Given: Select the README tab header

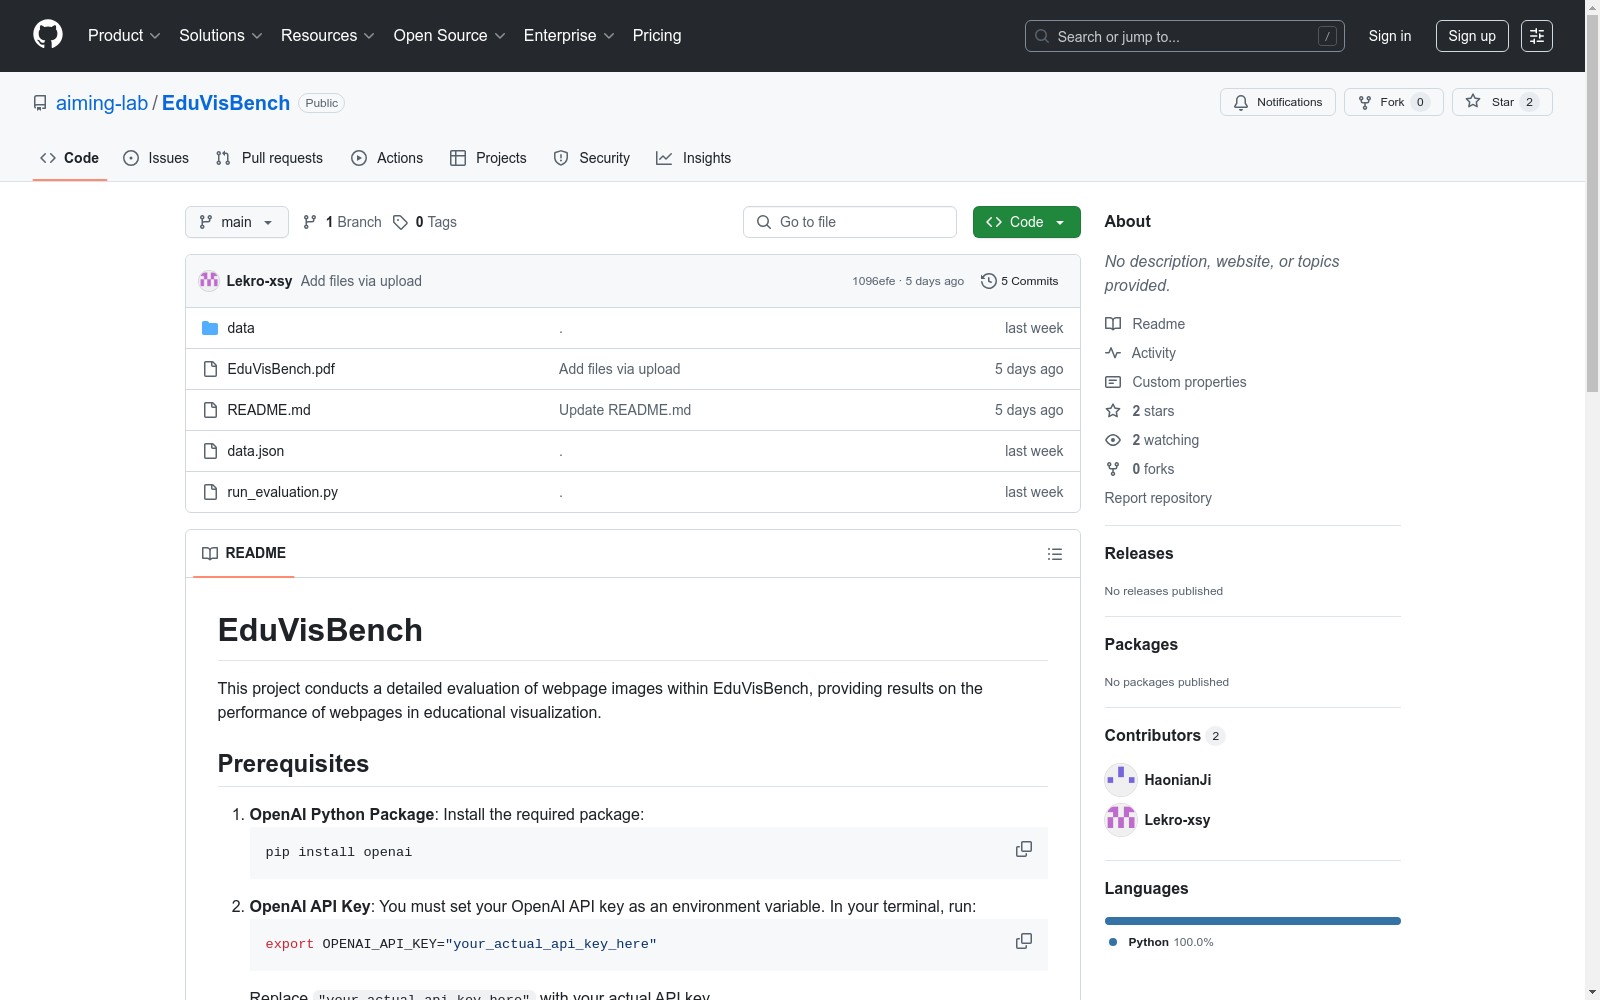Looking at the screenshot, I should 244,553.
